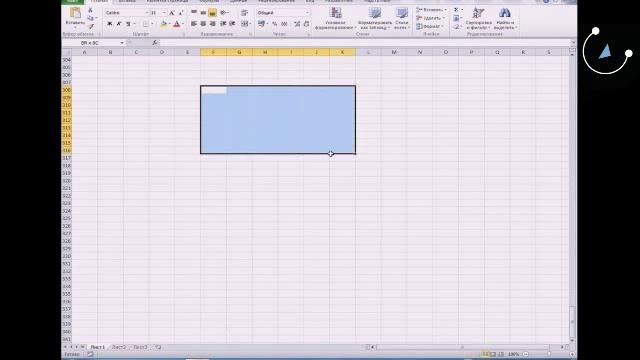Select the Лист2 sheet tab
The image size is (640, 360).
tap(119, 347)
